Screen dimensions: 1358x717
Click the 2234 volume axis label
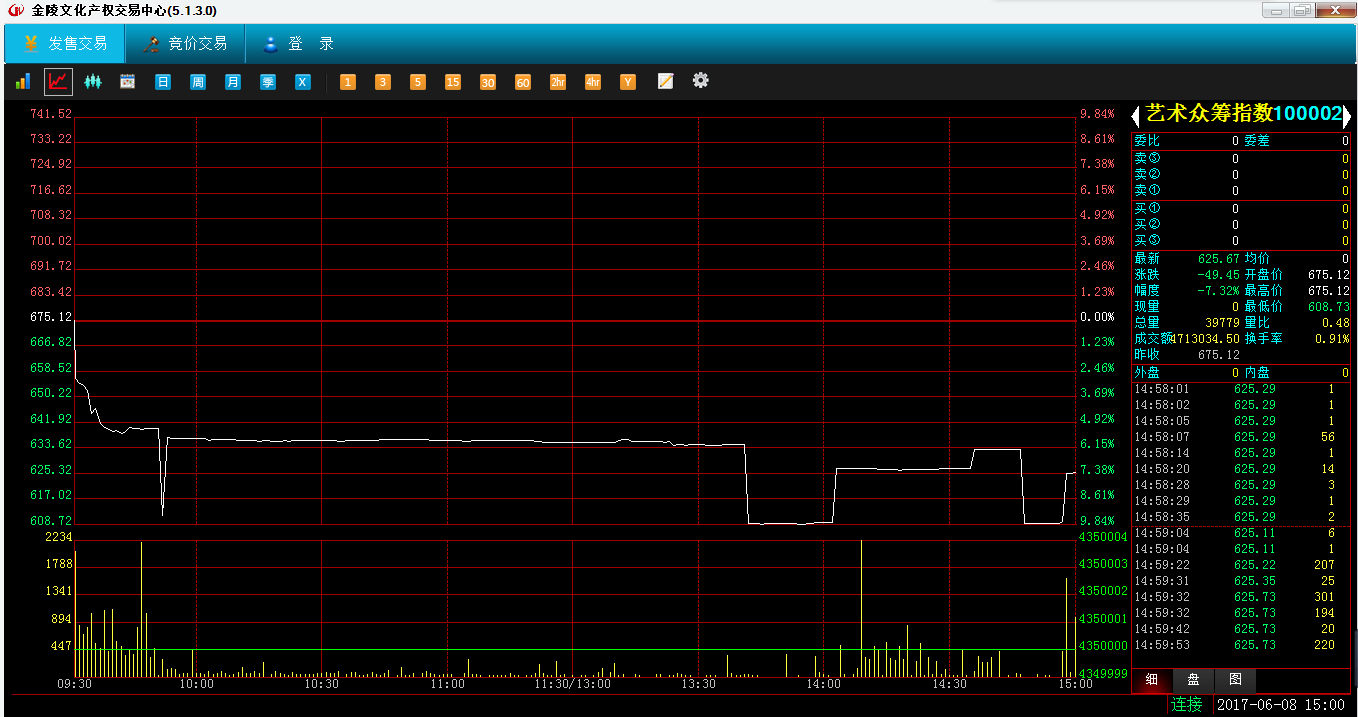[x=60, y=537]
